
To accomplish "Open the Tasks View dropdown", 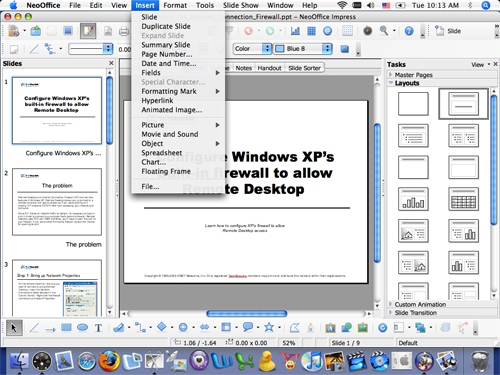I will click(480, 64).
